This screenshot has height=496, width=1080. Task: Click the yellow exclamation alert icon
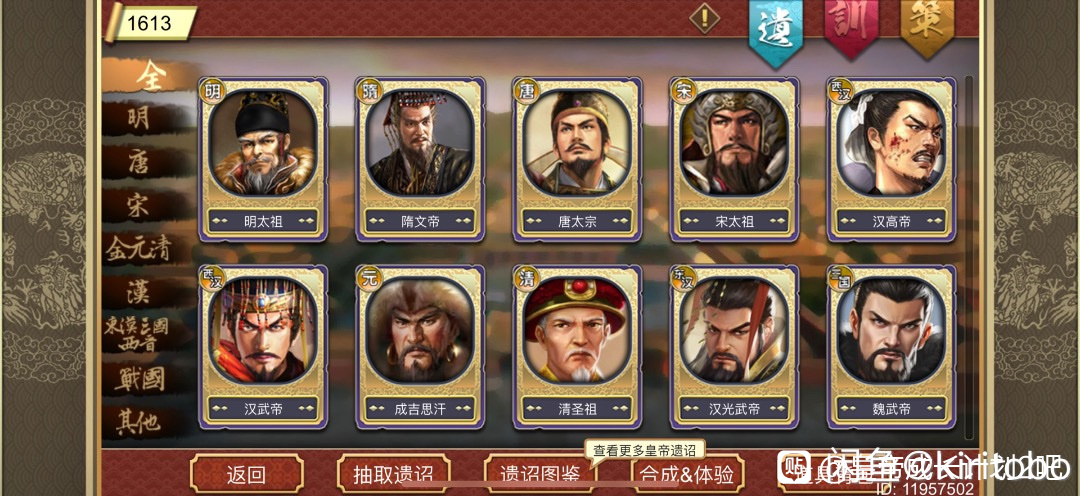tap(705, 18)
